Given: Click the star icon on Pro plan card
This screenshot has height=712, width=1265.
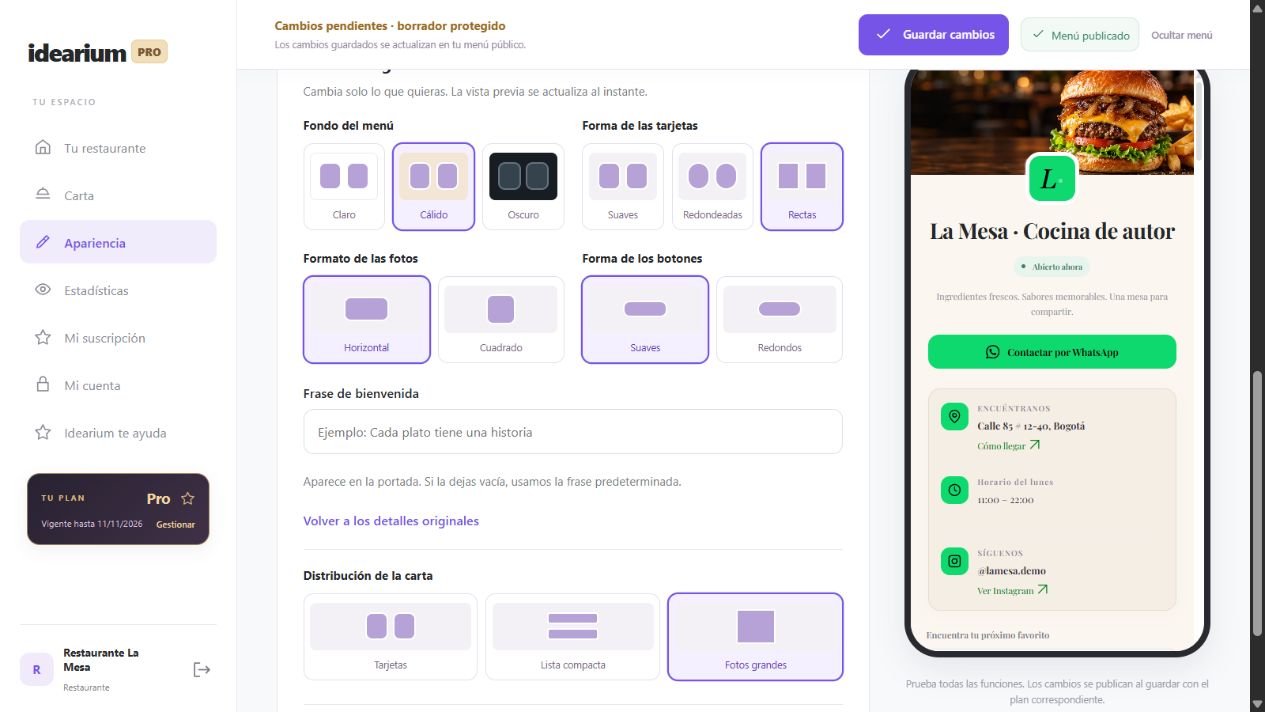Looking at the screenshot, I should click(x=187, y=498).
